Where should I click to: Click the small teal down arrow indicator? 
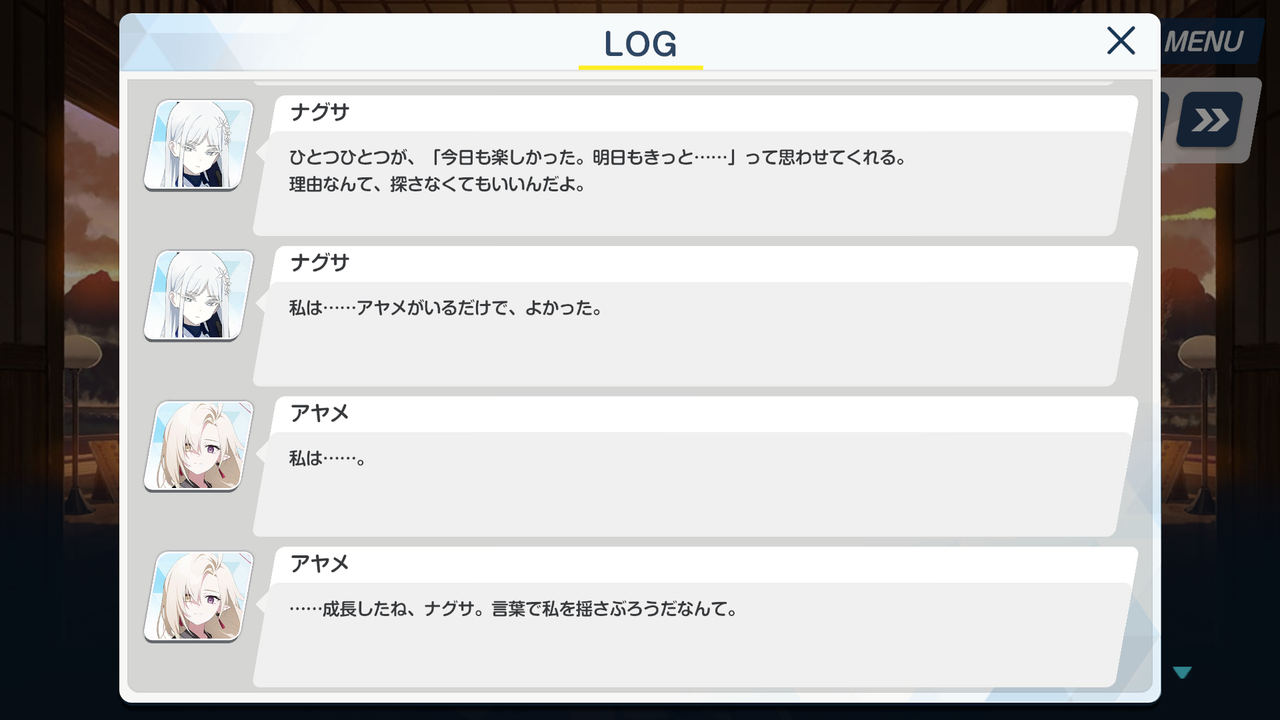pos(1182,673)
